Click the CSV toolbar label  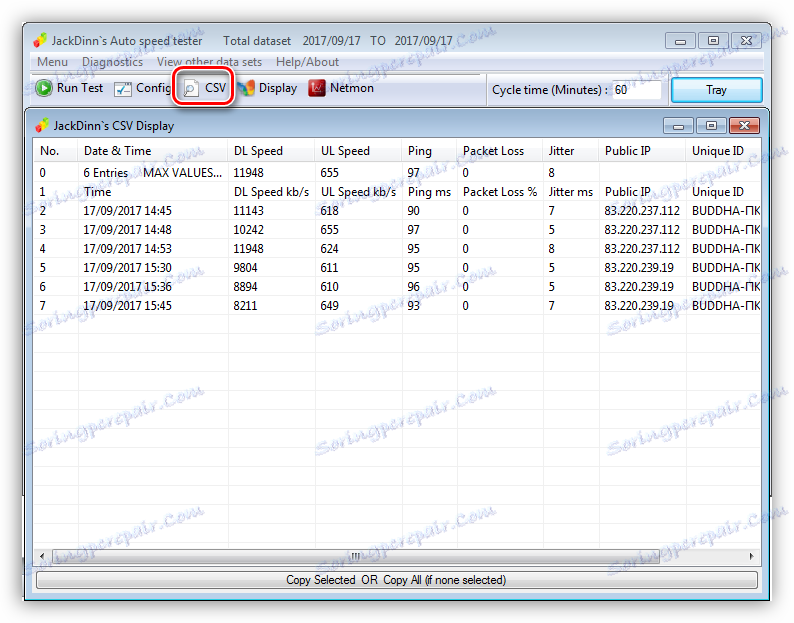coord(215,88)
